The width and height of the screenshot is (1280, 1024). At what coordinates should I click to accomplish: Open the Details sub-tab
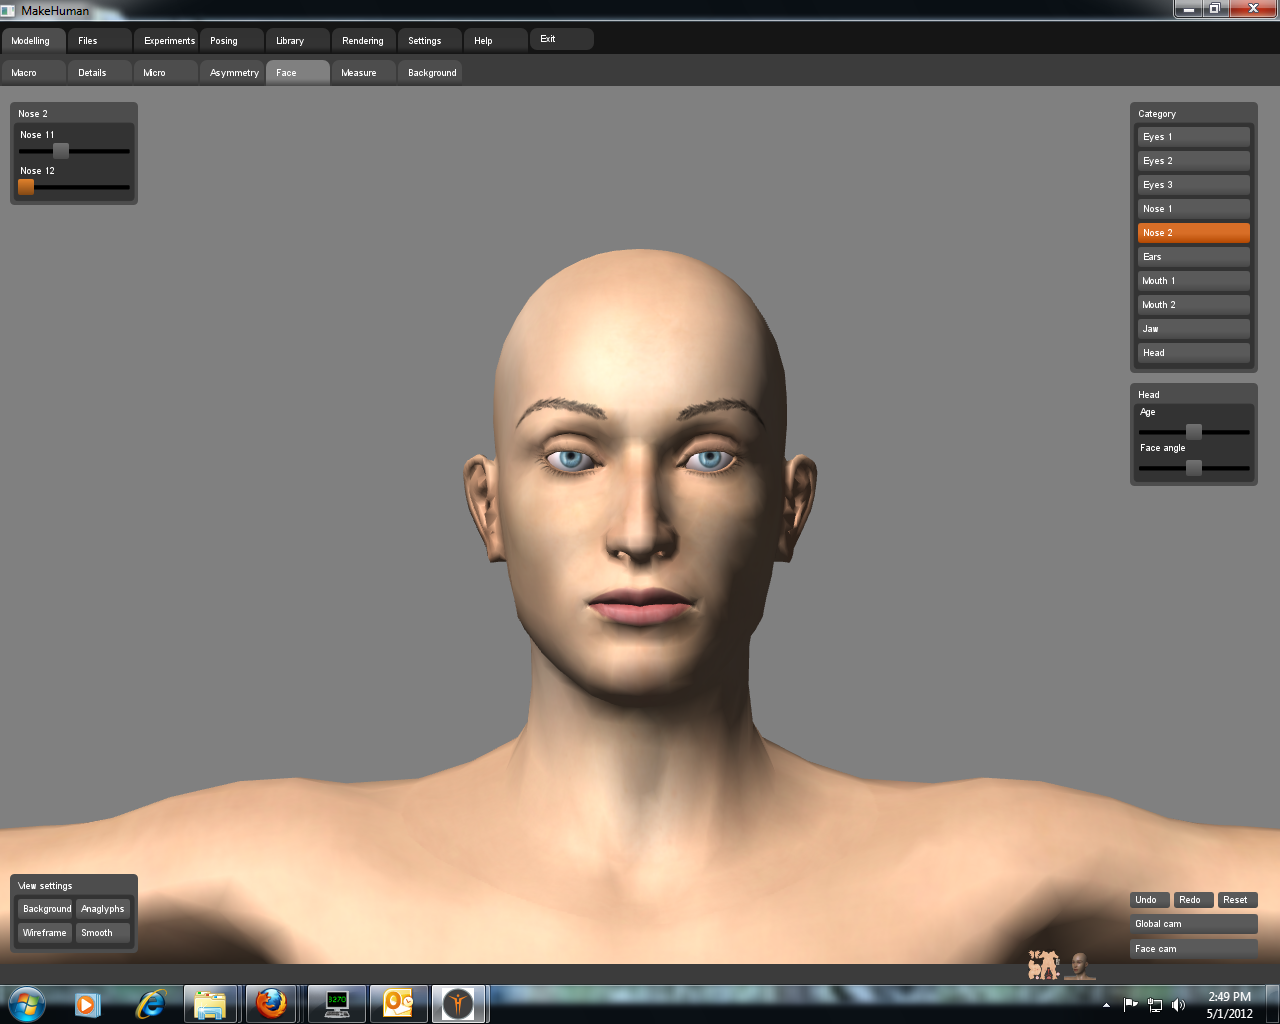(100, 73)
